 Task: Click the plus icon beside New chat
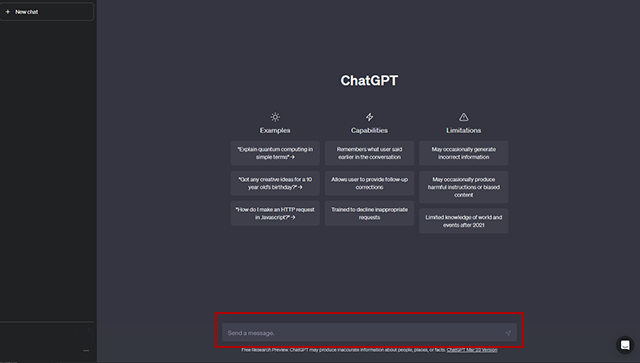click(x=7, y=12)
